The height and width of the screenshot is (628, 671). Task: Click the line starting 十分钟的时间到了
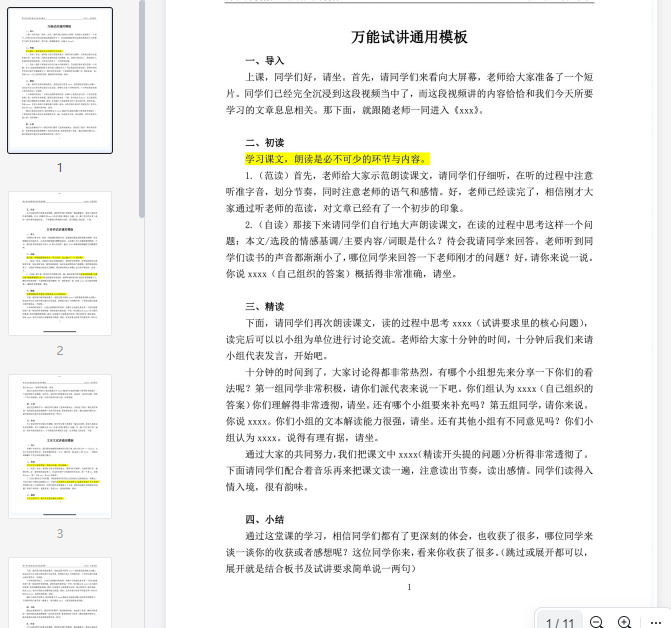tap(419, 372)
